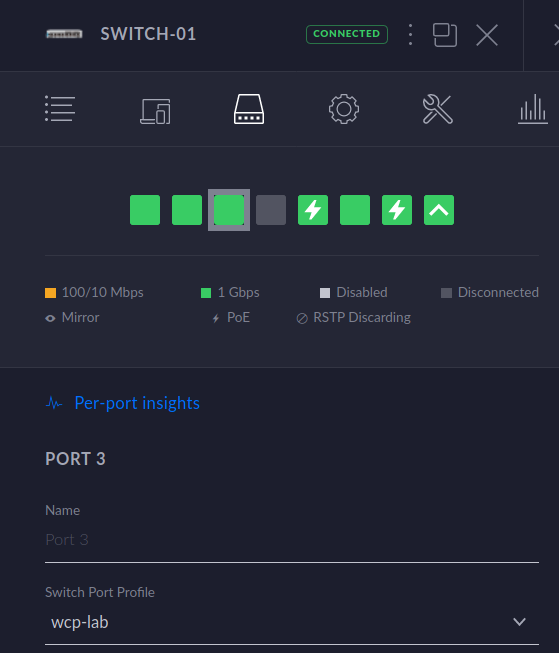Select the switch ports tab icon
Screen dimensions: 559x653
tap(249, 109)
